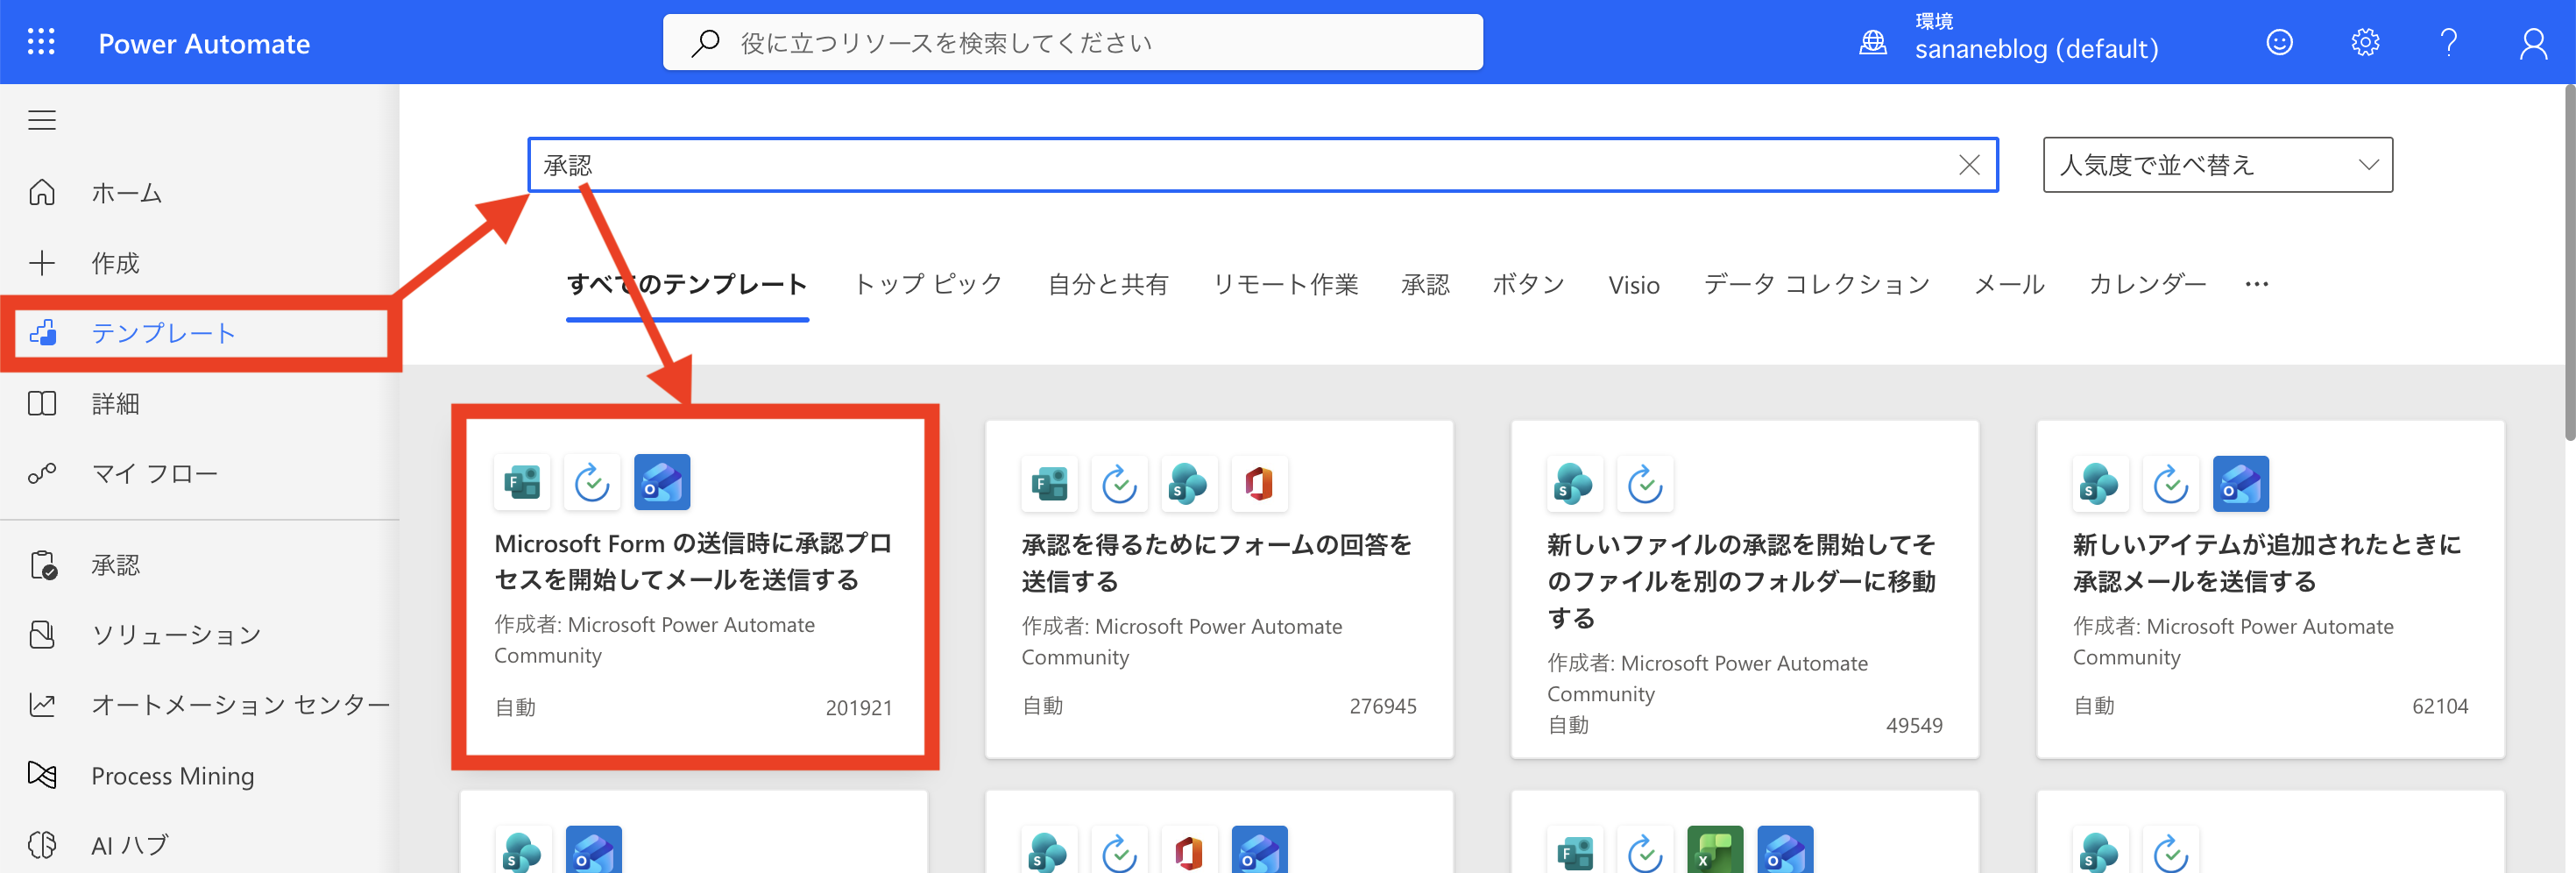Image resolution: width=2576 pixels, height=873 pixels.
Task: Expand more template categories with the ellipsis
Action: (x=2257, y=285)
